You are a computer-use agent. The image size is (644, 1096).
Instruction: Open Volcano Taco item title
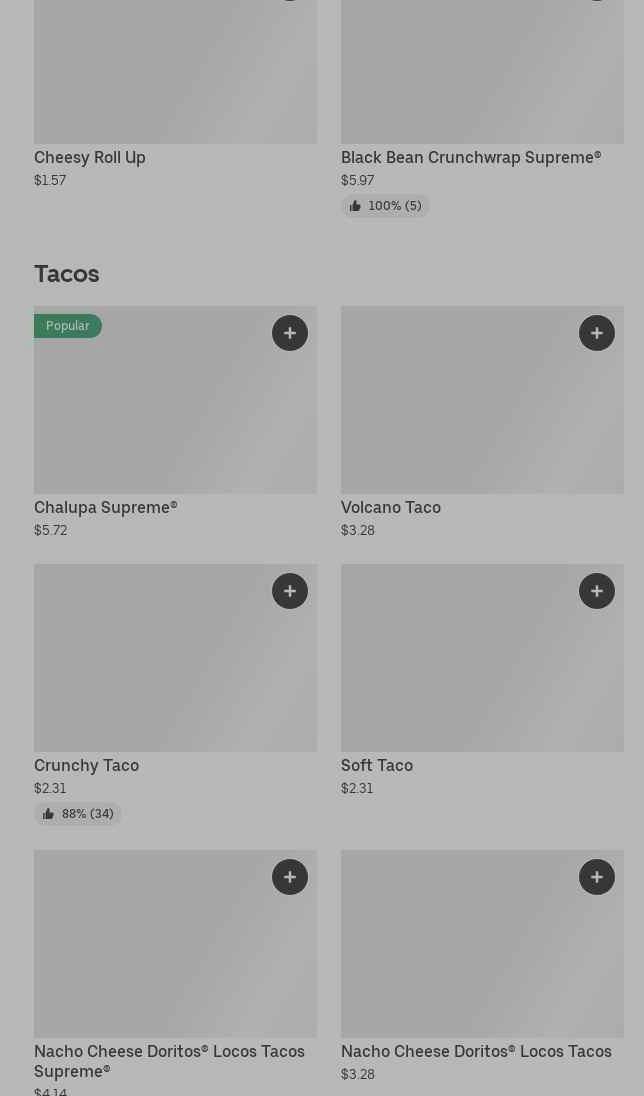coord(391,507)
